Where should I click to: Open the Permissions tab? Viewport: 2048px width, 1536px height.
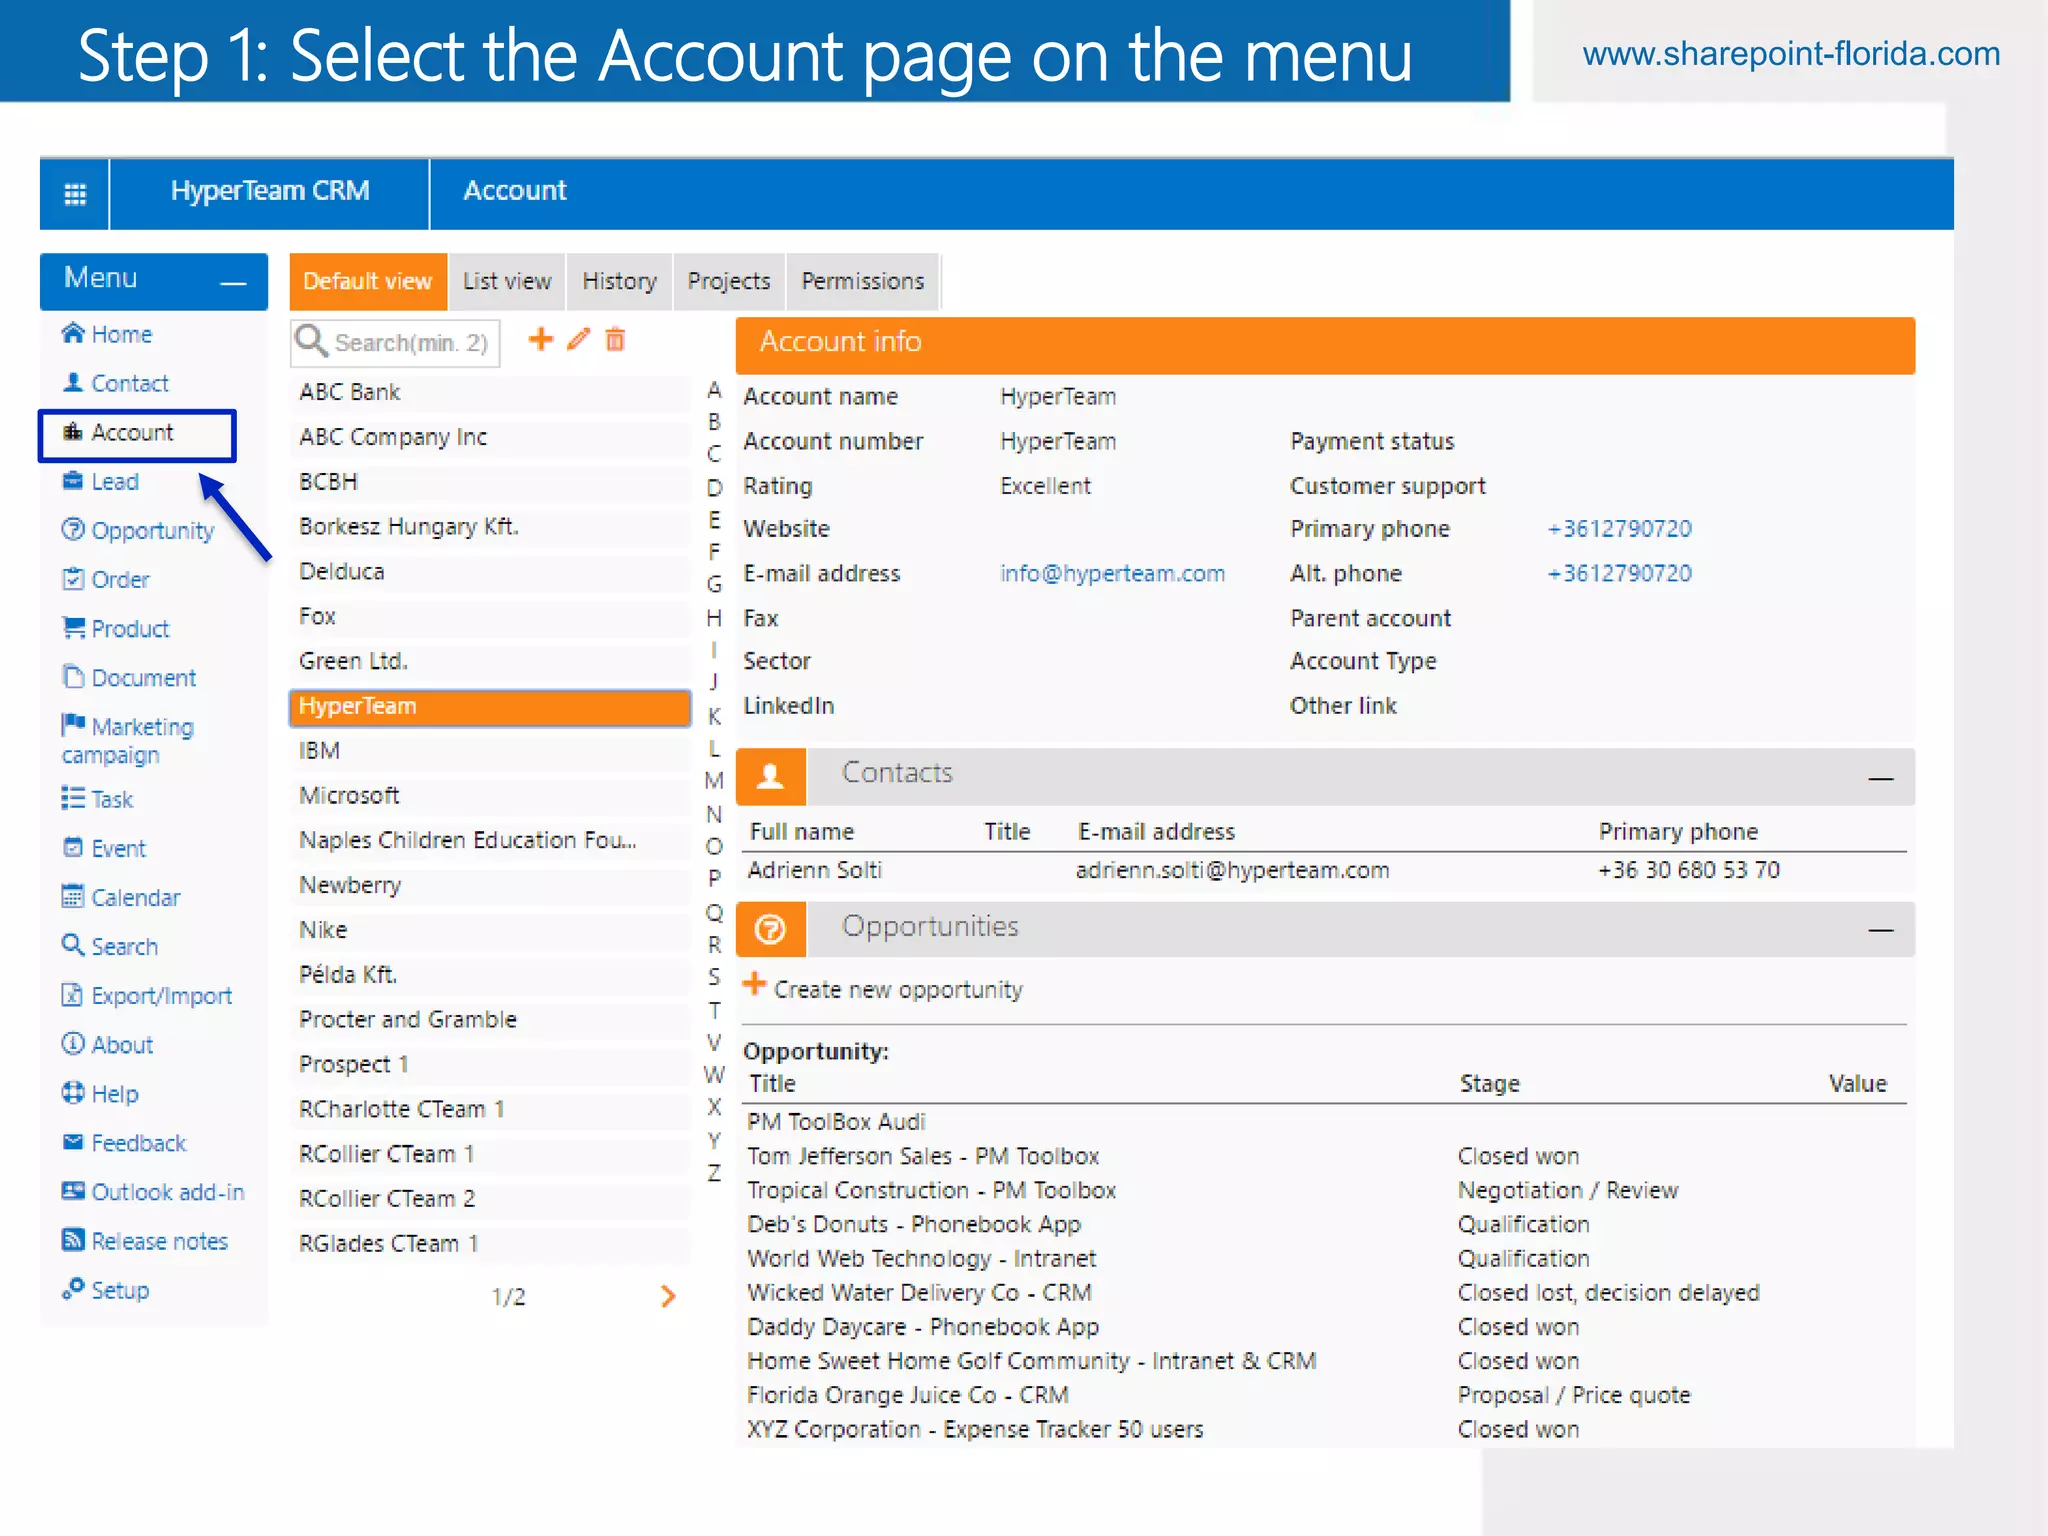coord(862,282)
